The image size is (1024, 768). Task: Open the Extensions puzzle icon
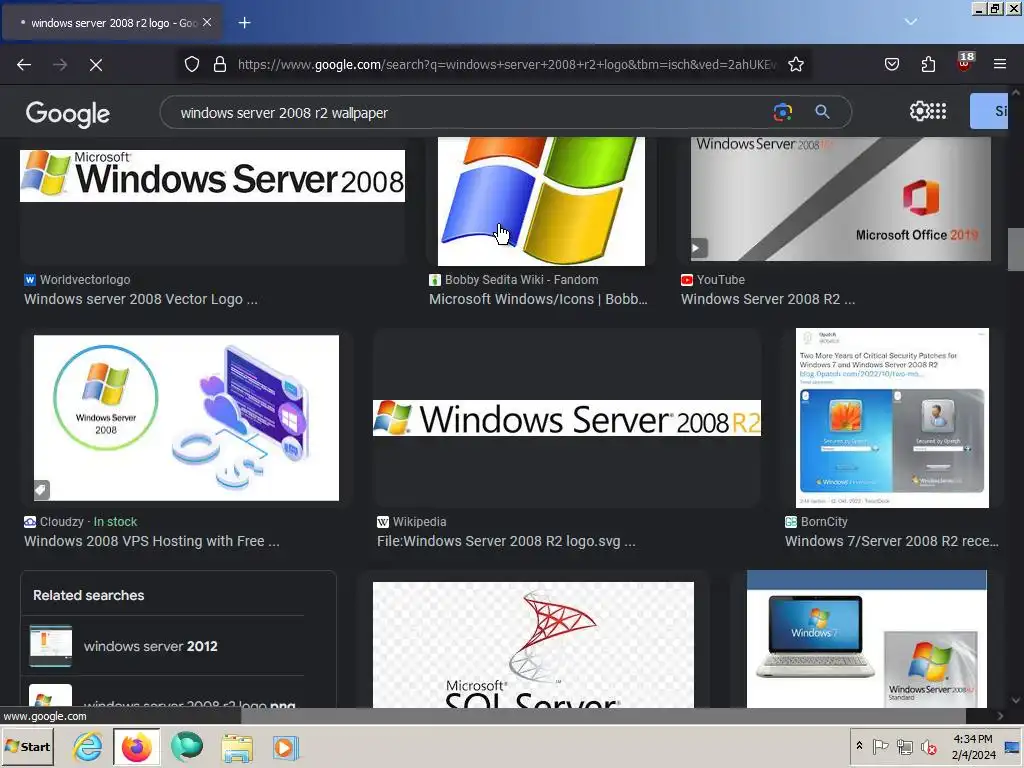pyautogui.click(x=928, y=64)
